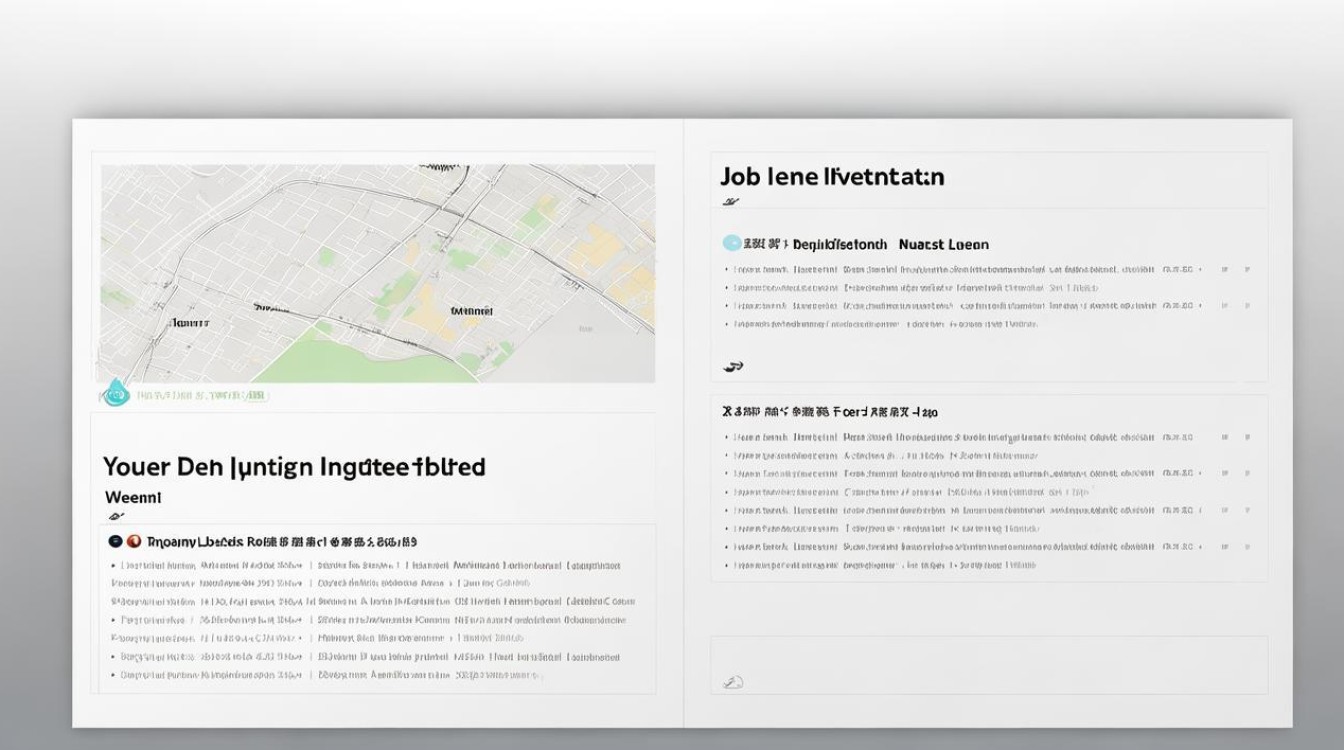This screenshot has width=1344, height=750.
Task: Click the small pencil icon under "Weennl"
Action: pos(116,517)
